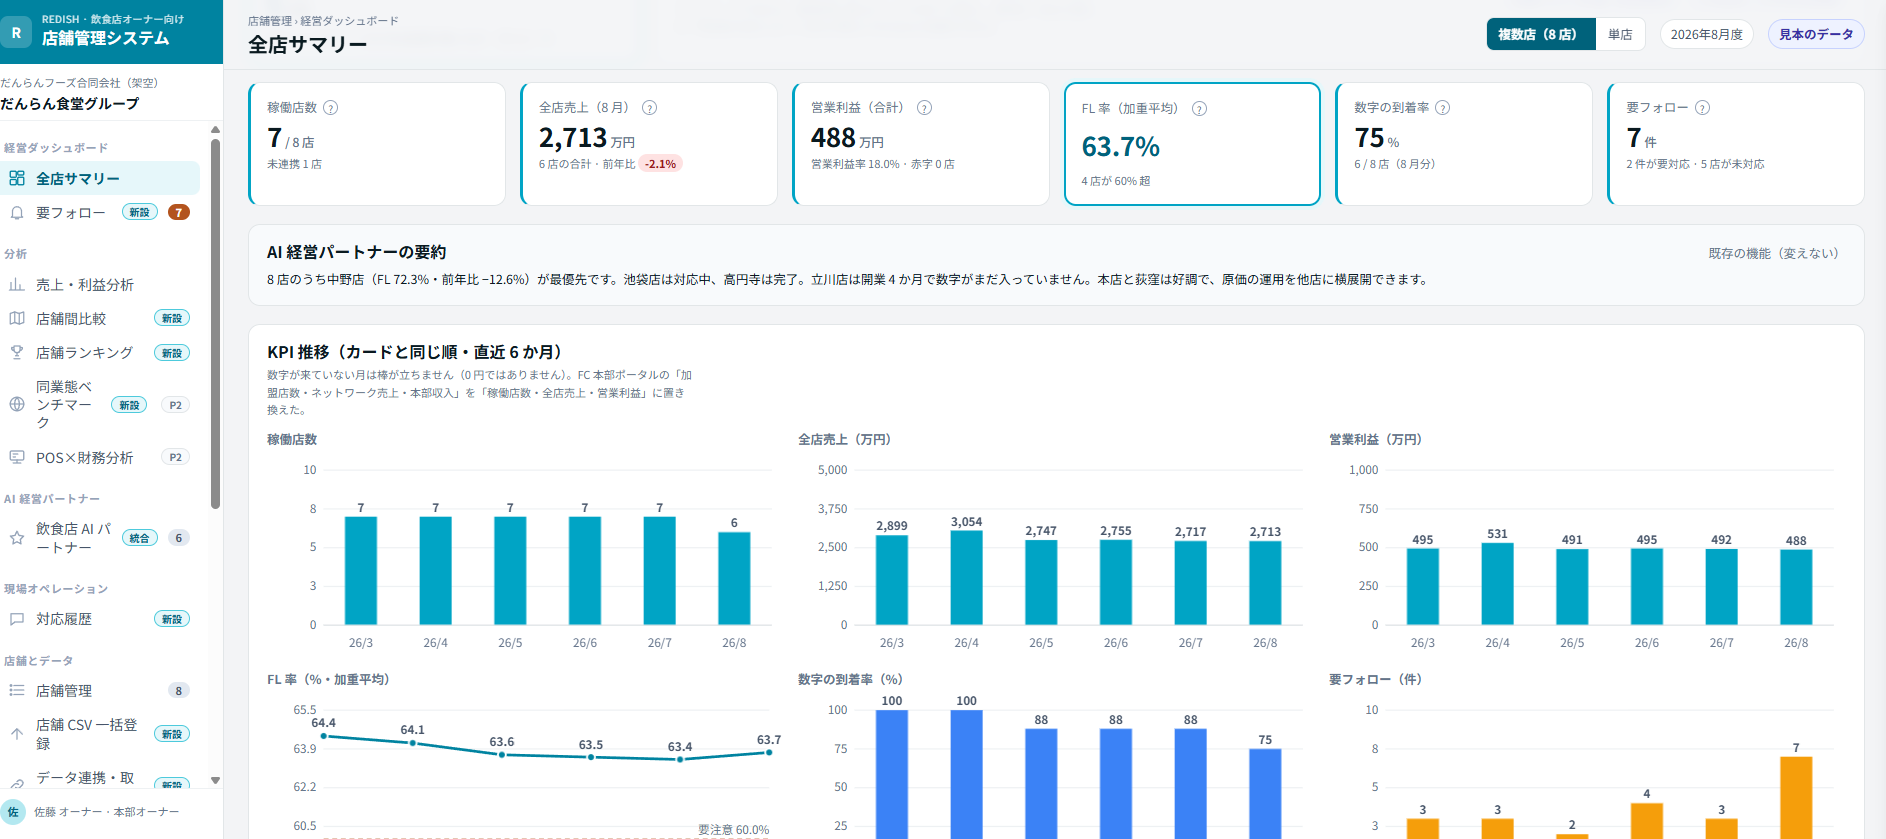Click the sidebar scrollbar up arrow
This screenshot has height=839, width=1886.
[x=215, y=130]
